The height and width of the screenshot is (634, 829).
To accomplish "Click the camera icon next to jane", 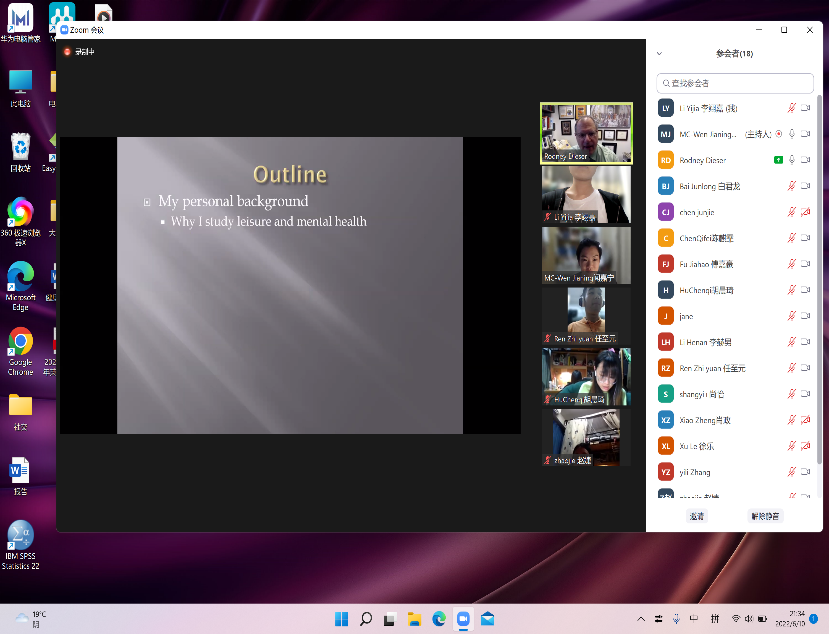I will tap(805, 315).
